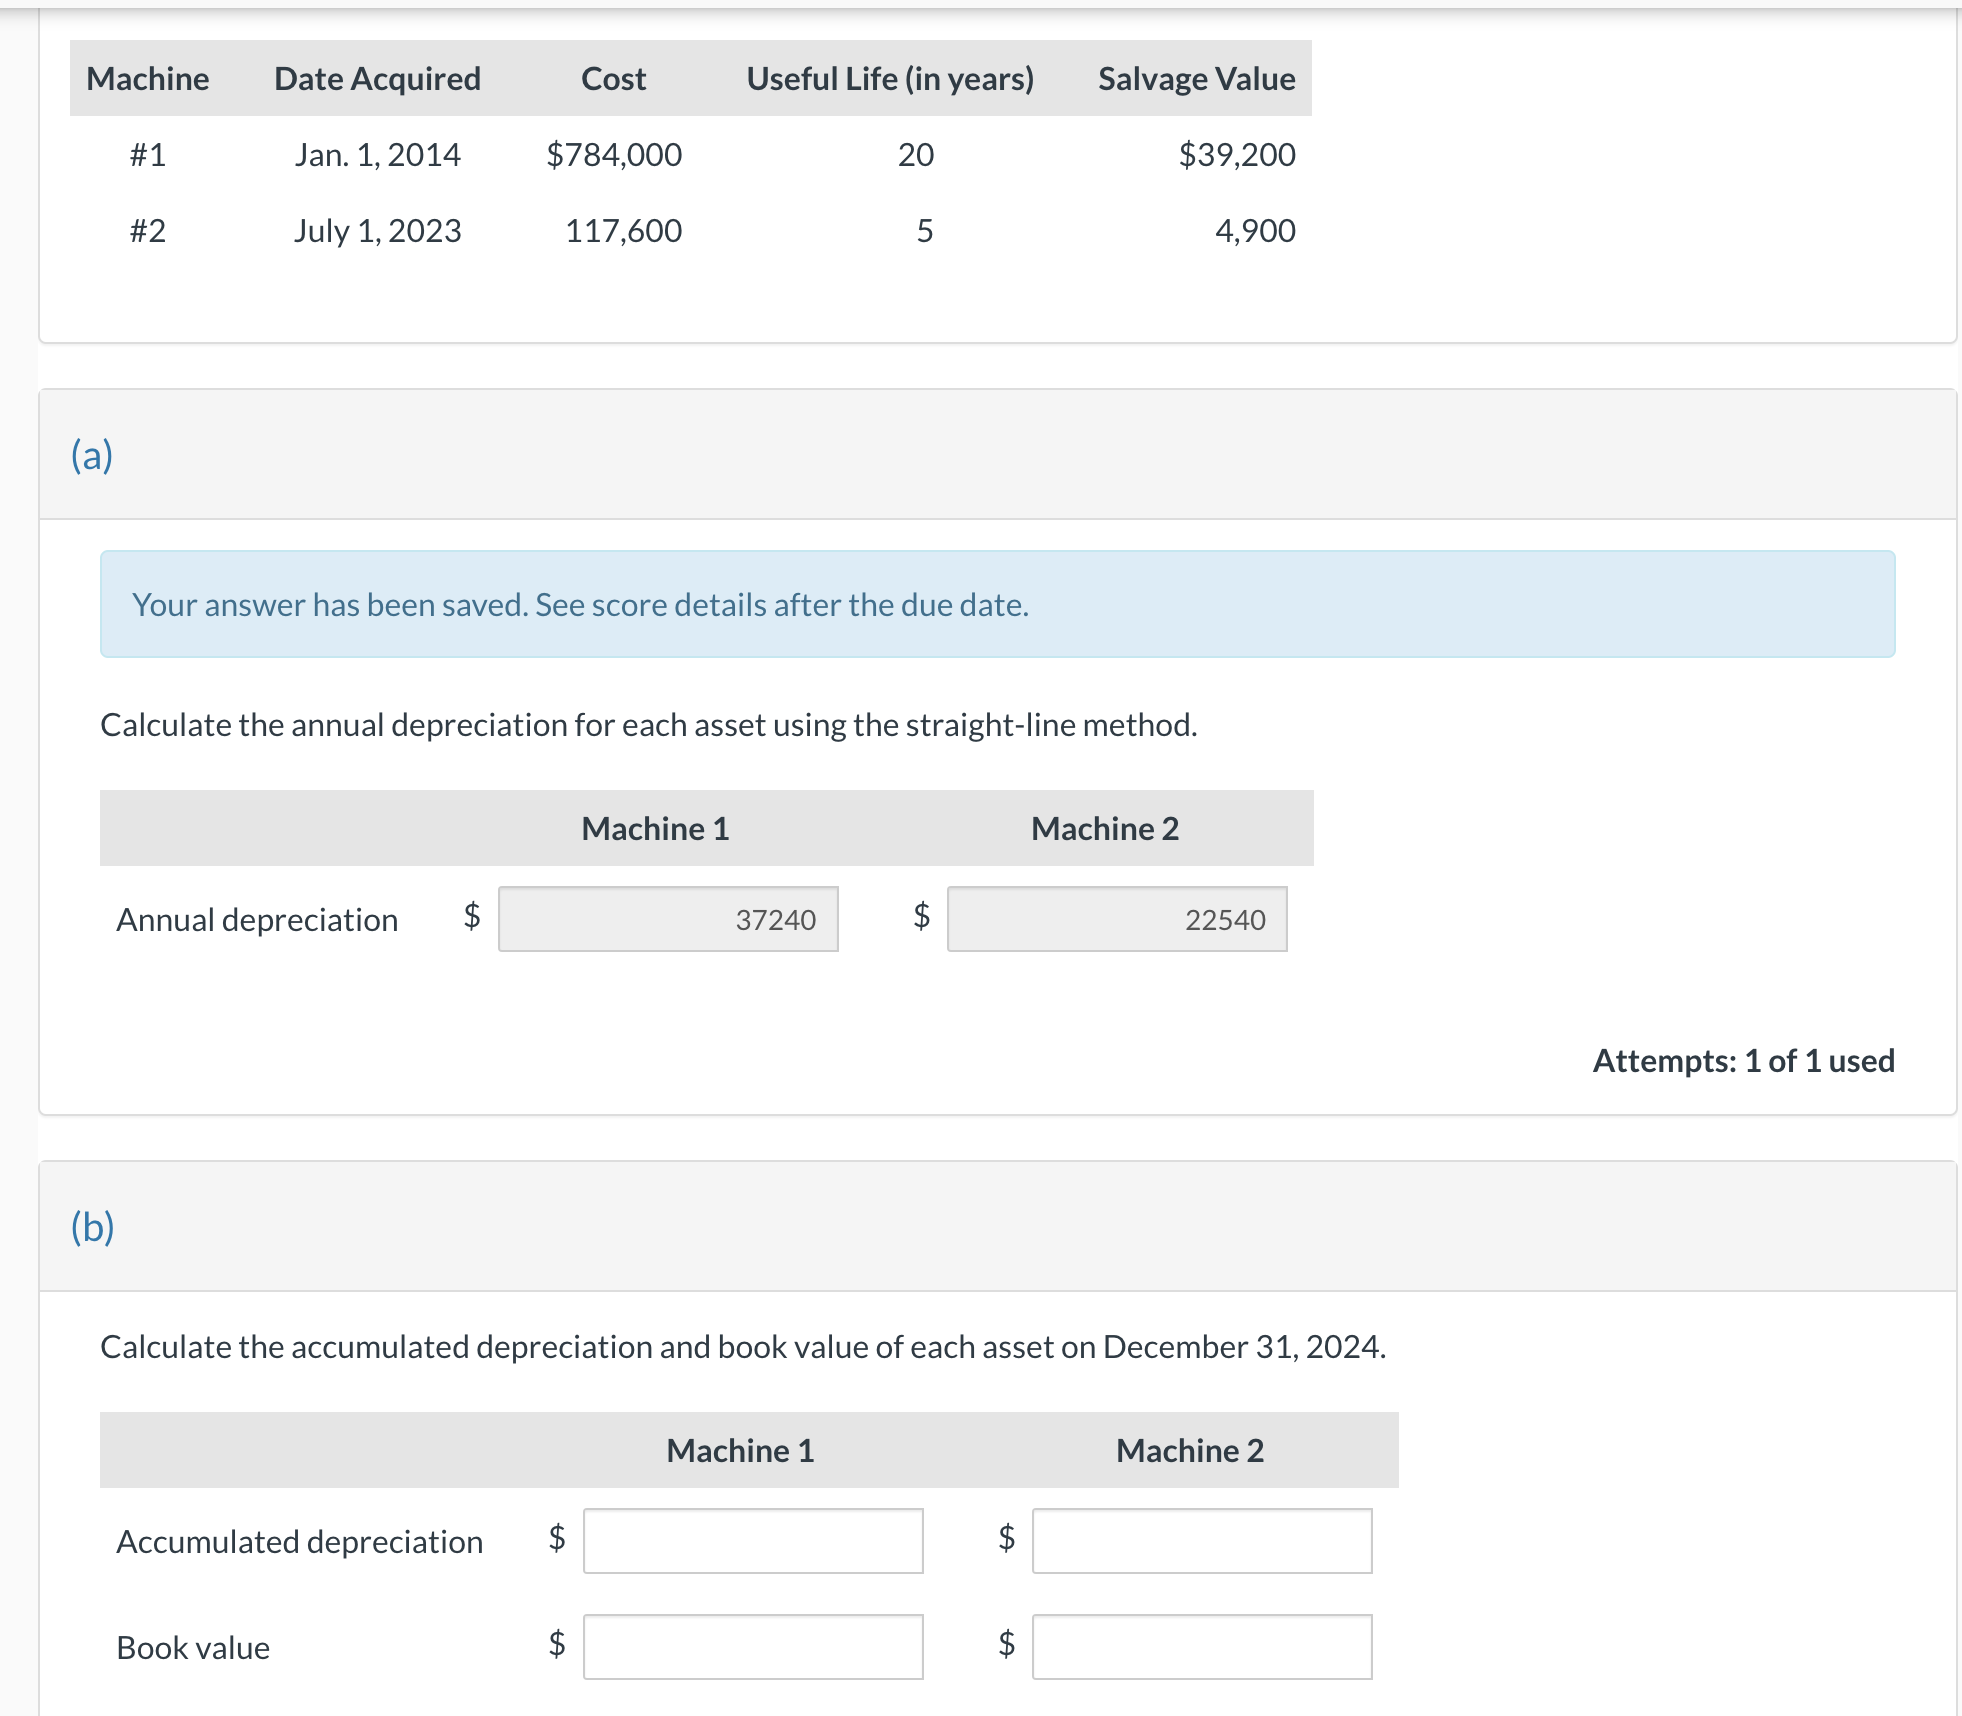1962x1716 pixels.
Task: Expand the section (b) header
Action: point(92,1226)
